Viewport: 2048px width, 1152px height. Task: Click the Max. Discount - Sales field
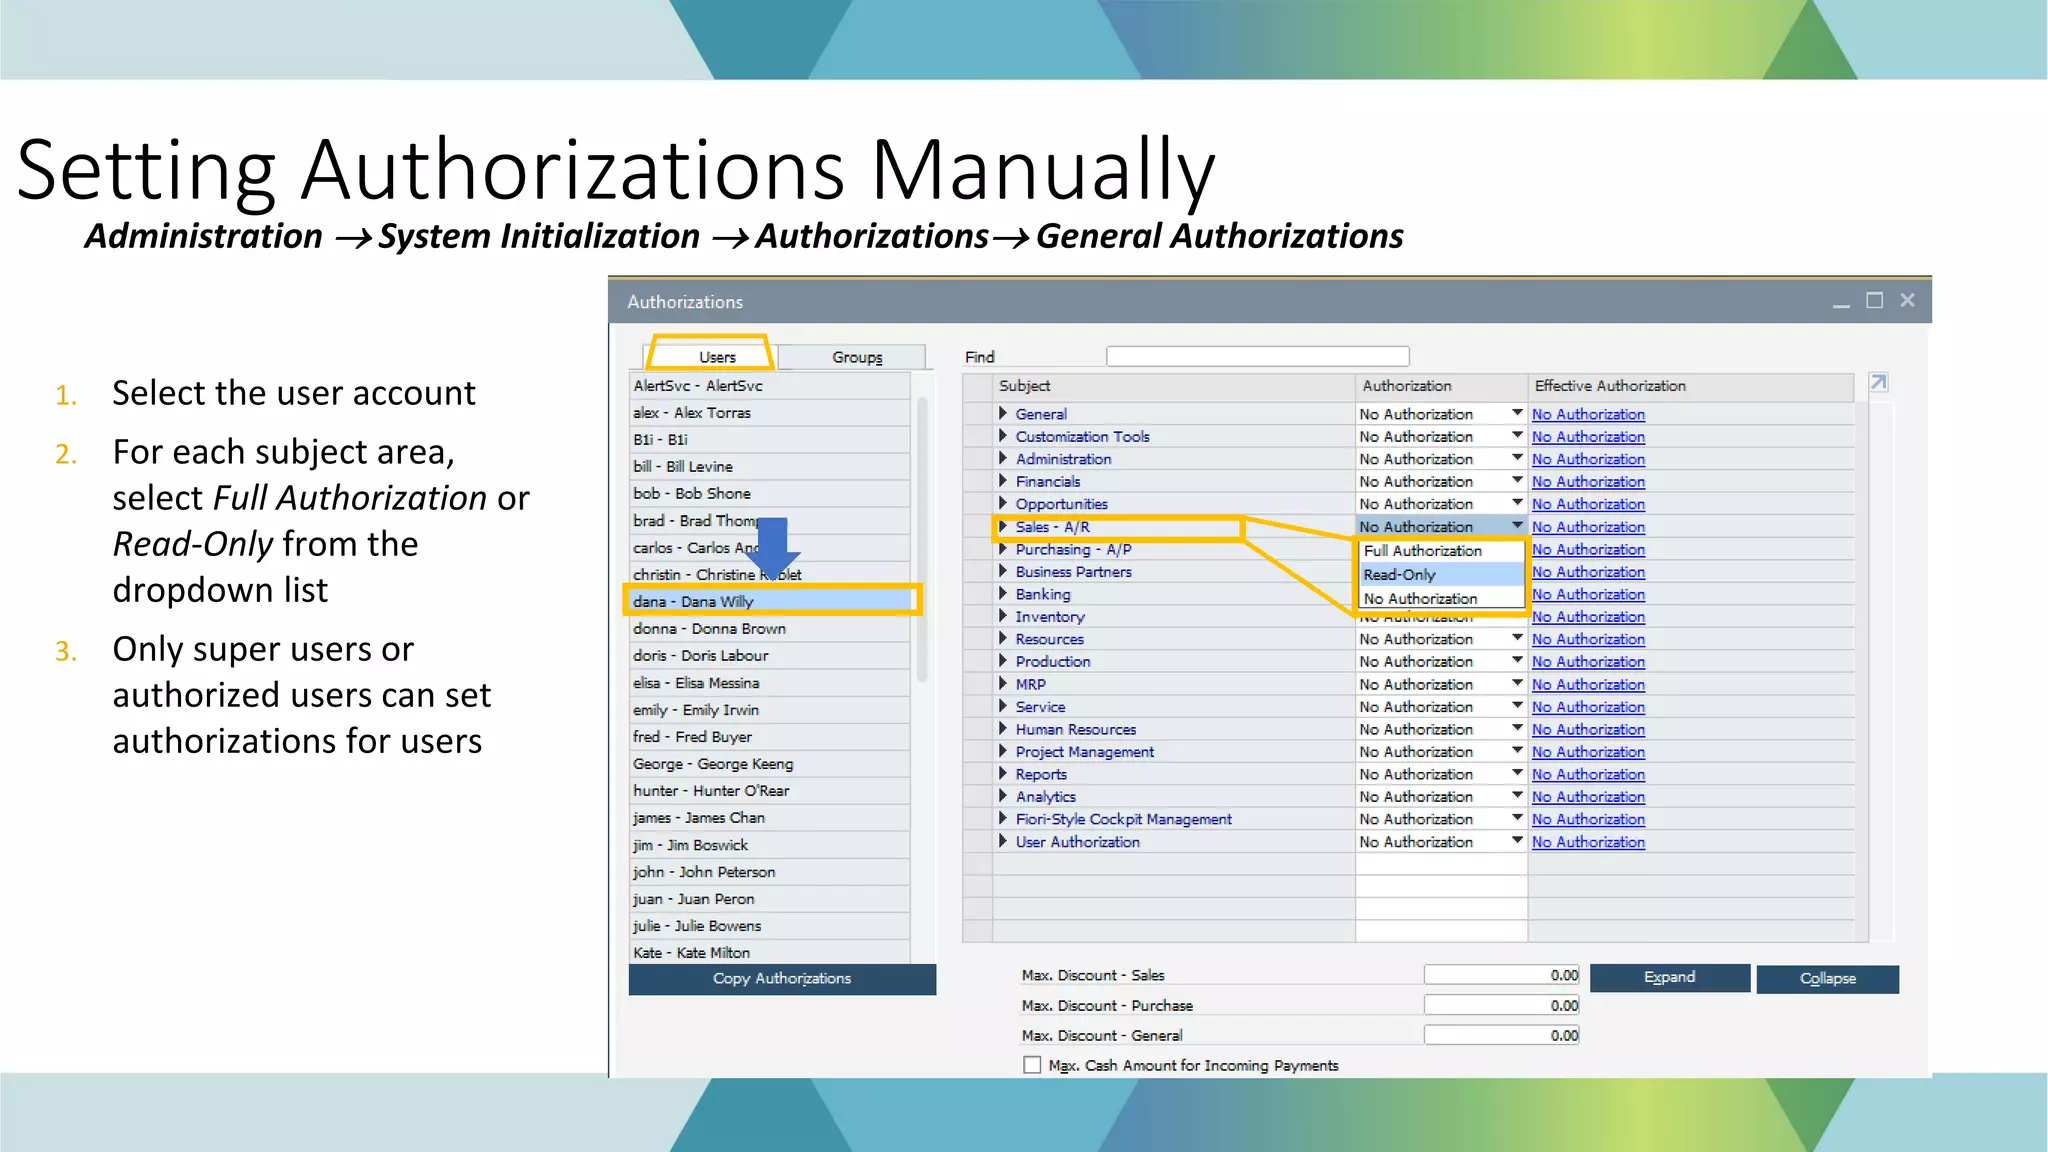tap(1502, 975)
